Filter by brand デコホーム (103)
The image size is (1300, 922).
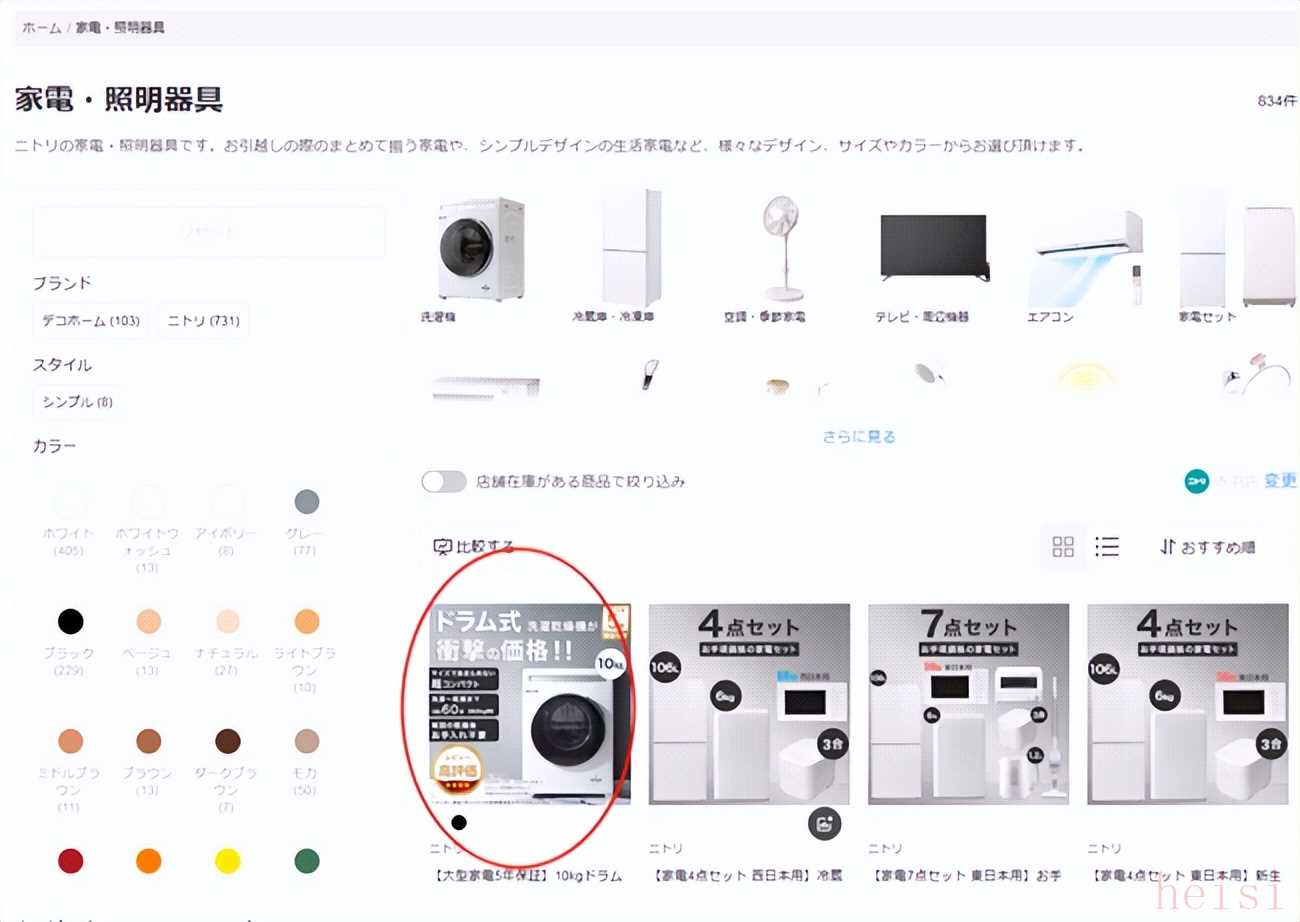pos(90,321)
